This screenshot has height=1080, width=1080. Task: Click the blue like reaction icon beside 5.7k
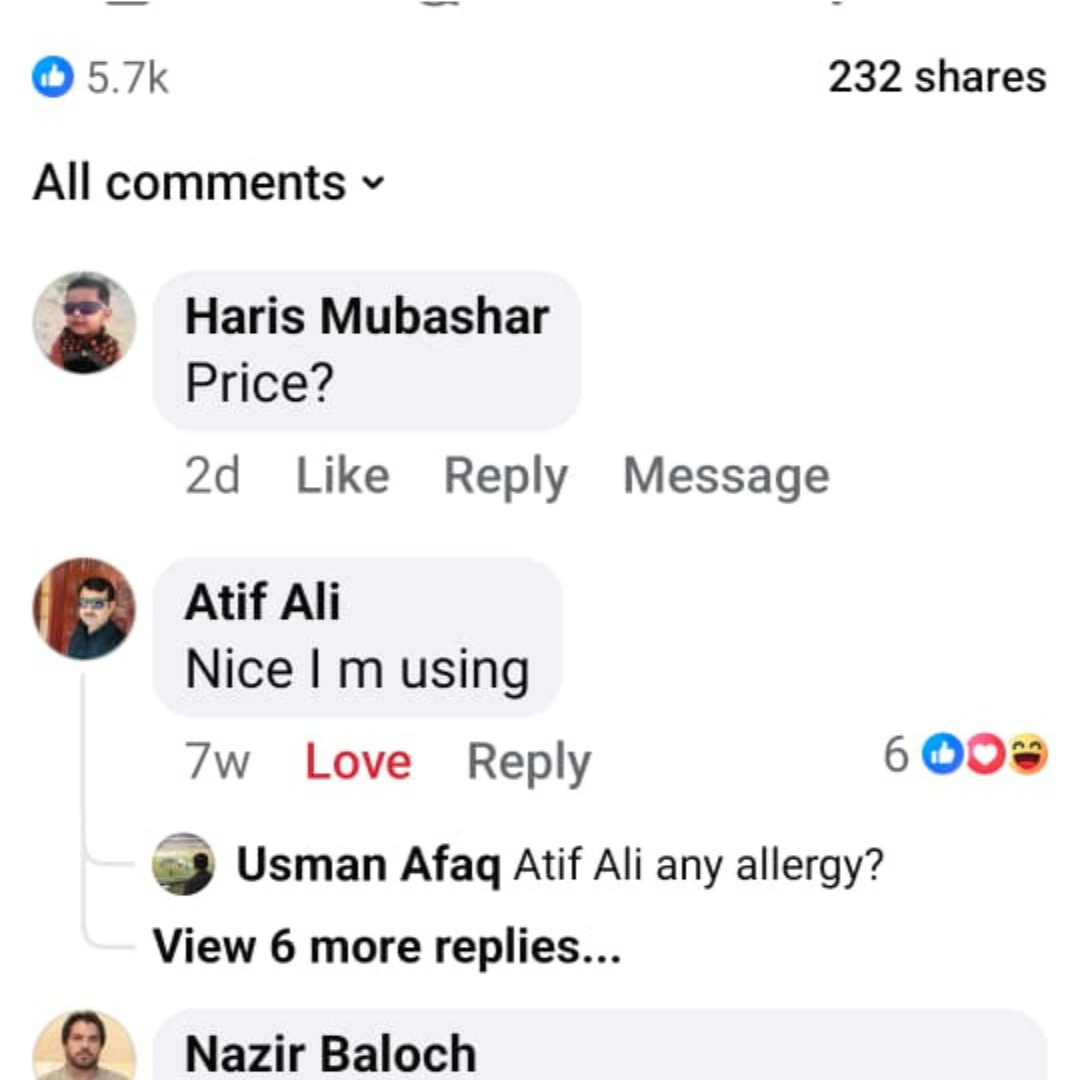coord(53,77)
